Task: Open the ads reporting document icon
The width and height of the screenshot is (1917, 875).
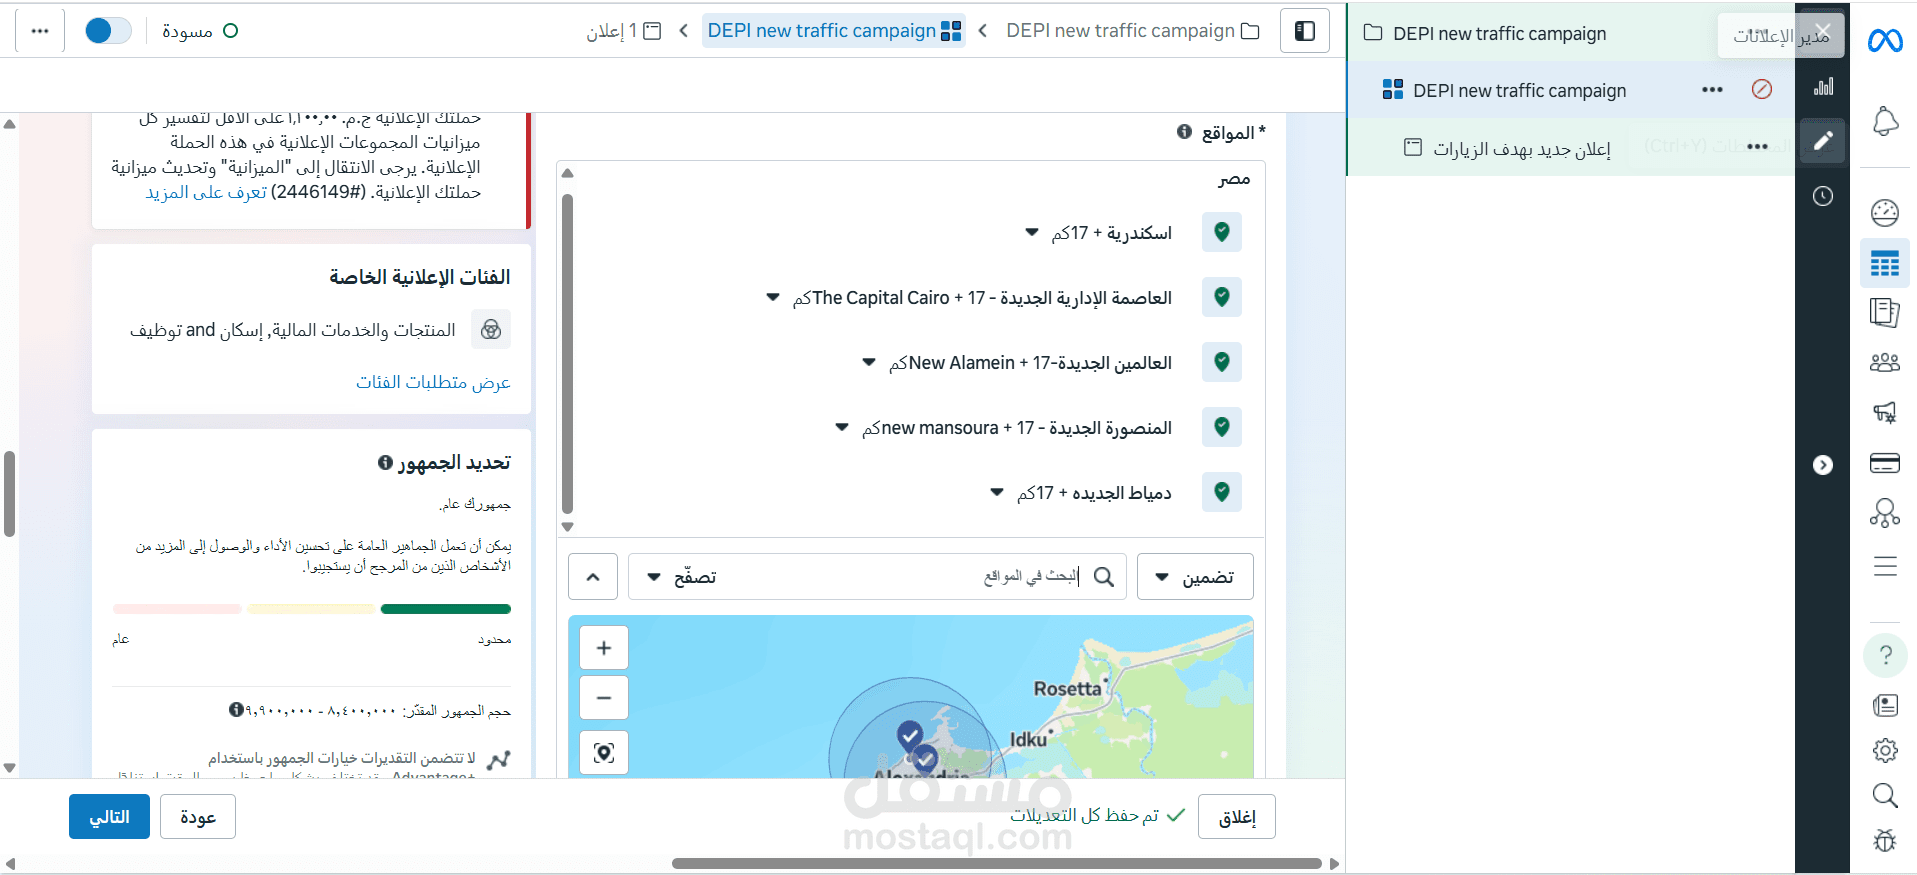Action: click(1884, 313)
